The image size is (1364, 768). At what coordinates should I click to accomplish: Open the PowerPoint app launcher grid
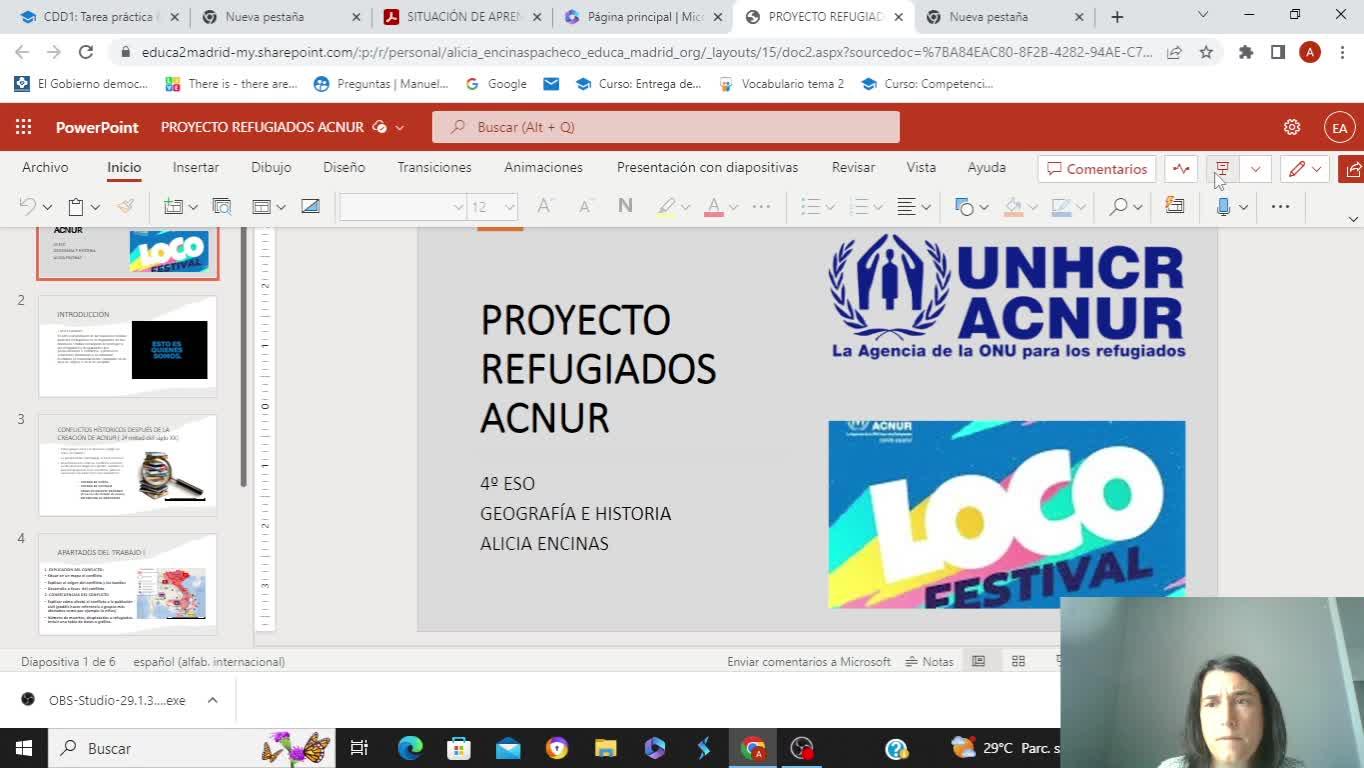coord(23,127)
